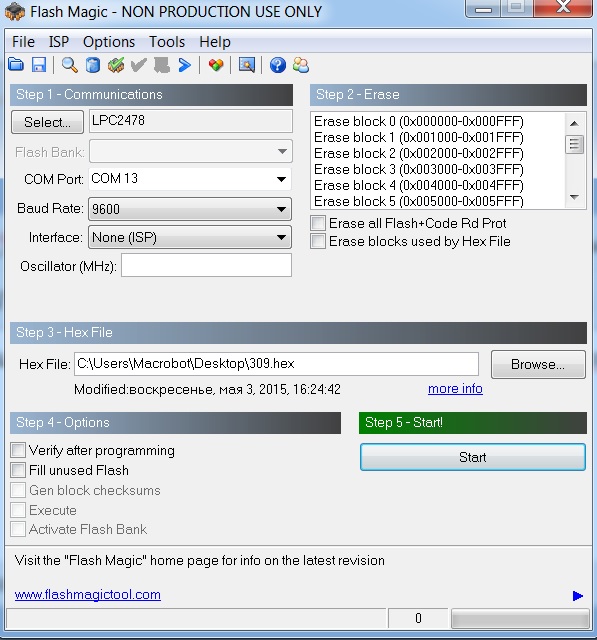Click the erase block list scrollbar down arrow
This screenshot has height=640, width=597.
(575, 198)
